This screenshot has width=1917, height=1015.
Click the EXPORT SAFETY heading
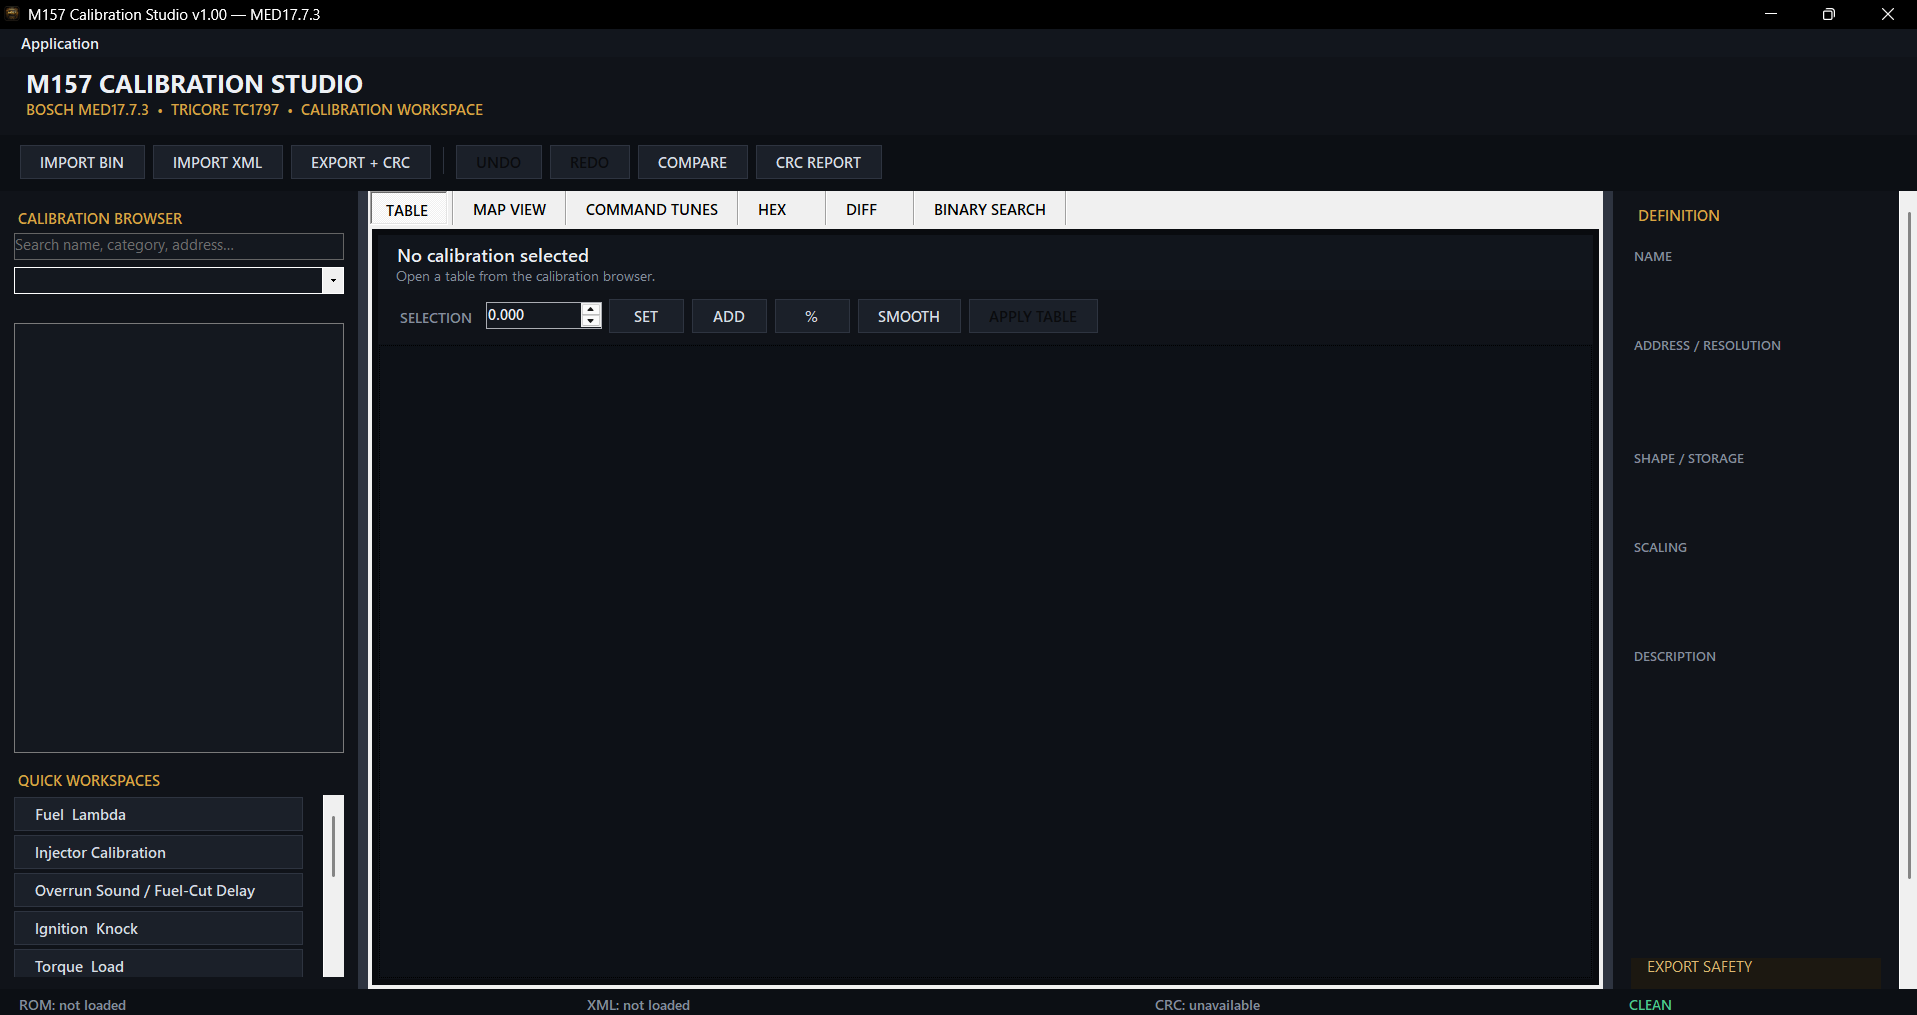[1699, 967]
